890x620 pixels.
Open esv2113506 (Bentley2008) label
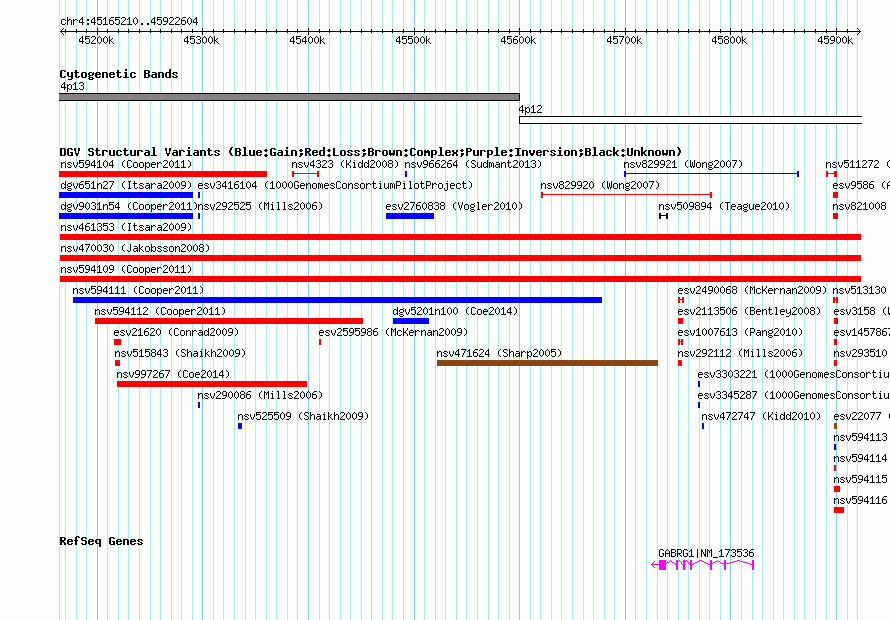click(749, 311)
